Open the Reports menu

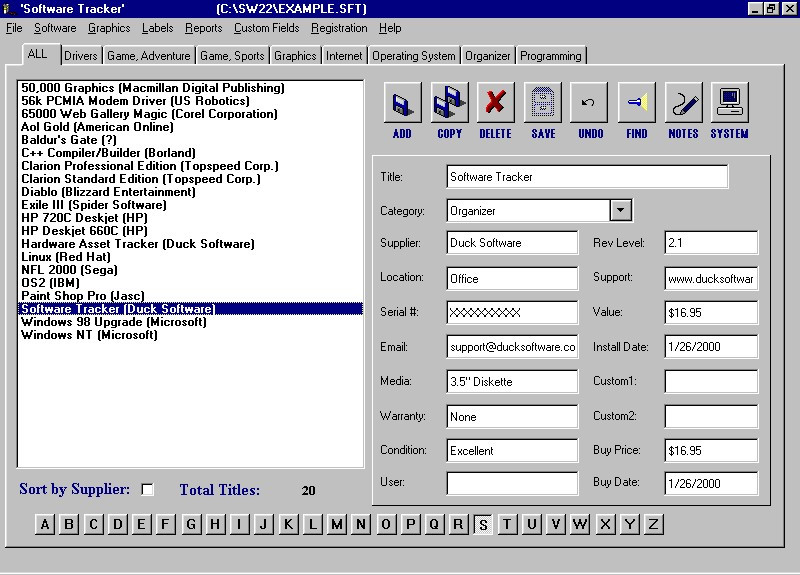click(204, 28)
